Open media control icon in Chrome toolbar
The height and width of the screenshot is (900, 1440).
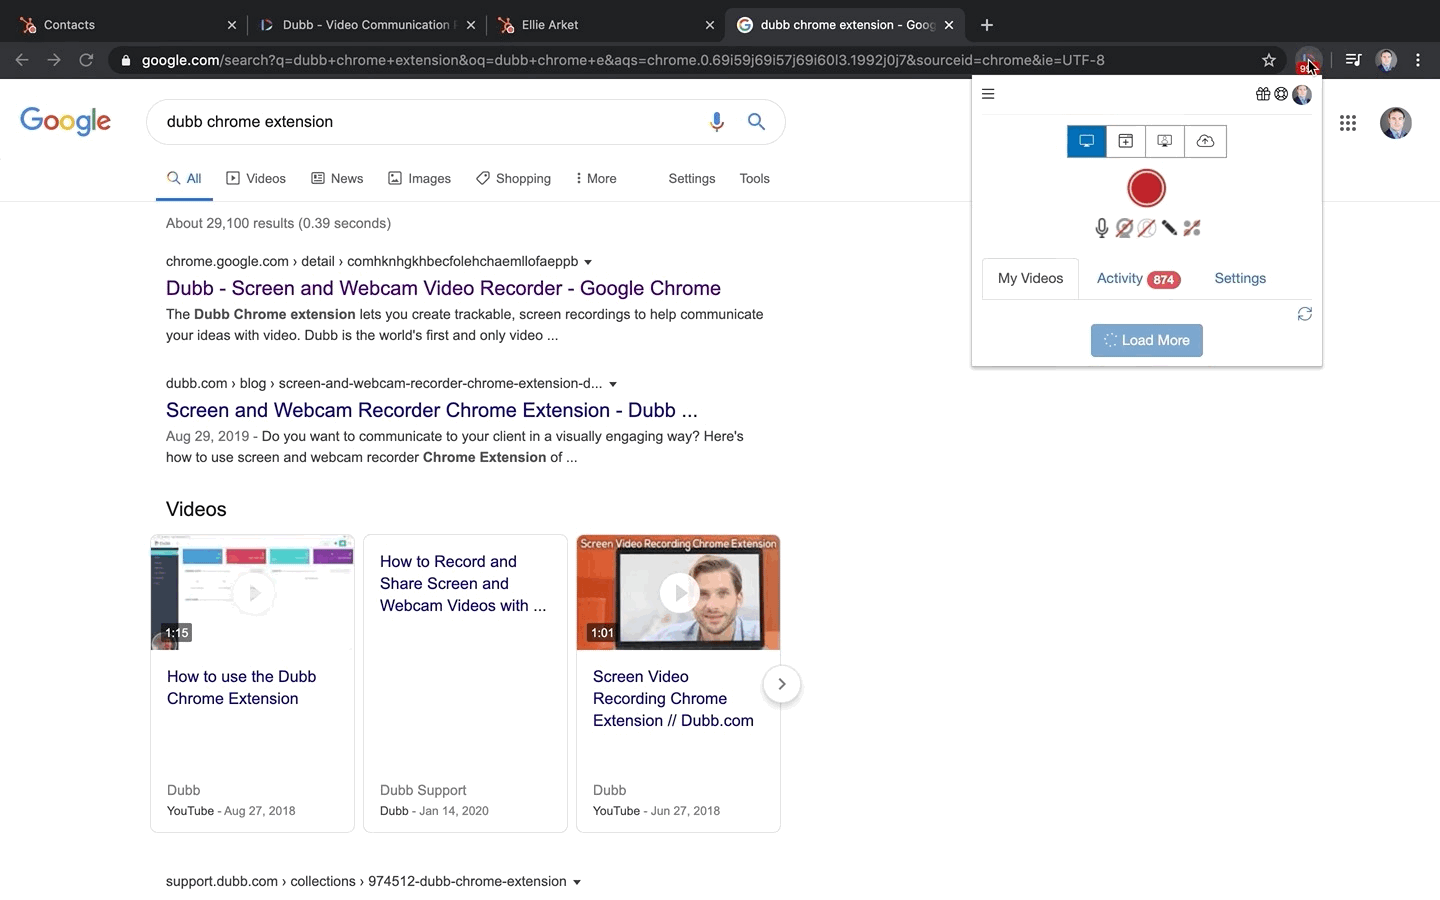[1353, 60]
